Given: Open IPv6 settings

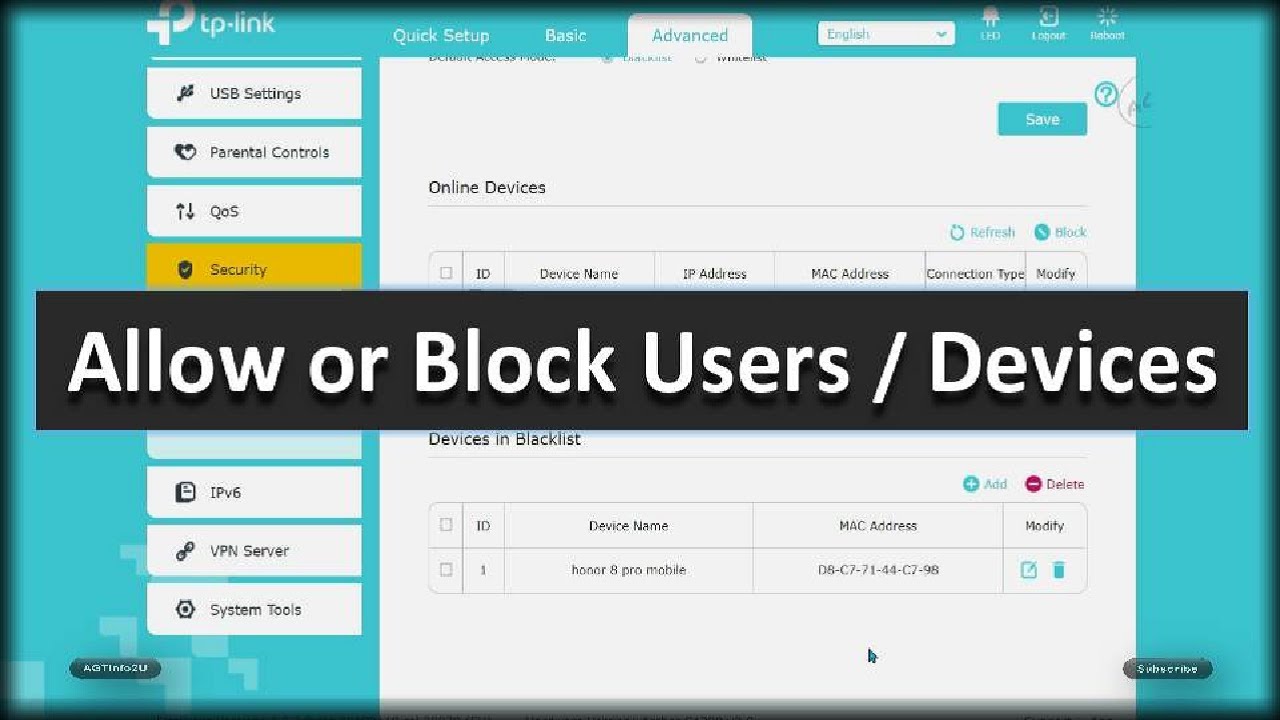Looking at the screenshot, I should pos(254,492).
